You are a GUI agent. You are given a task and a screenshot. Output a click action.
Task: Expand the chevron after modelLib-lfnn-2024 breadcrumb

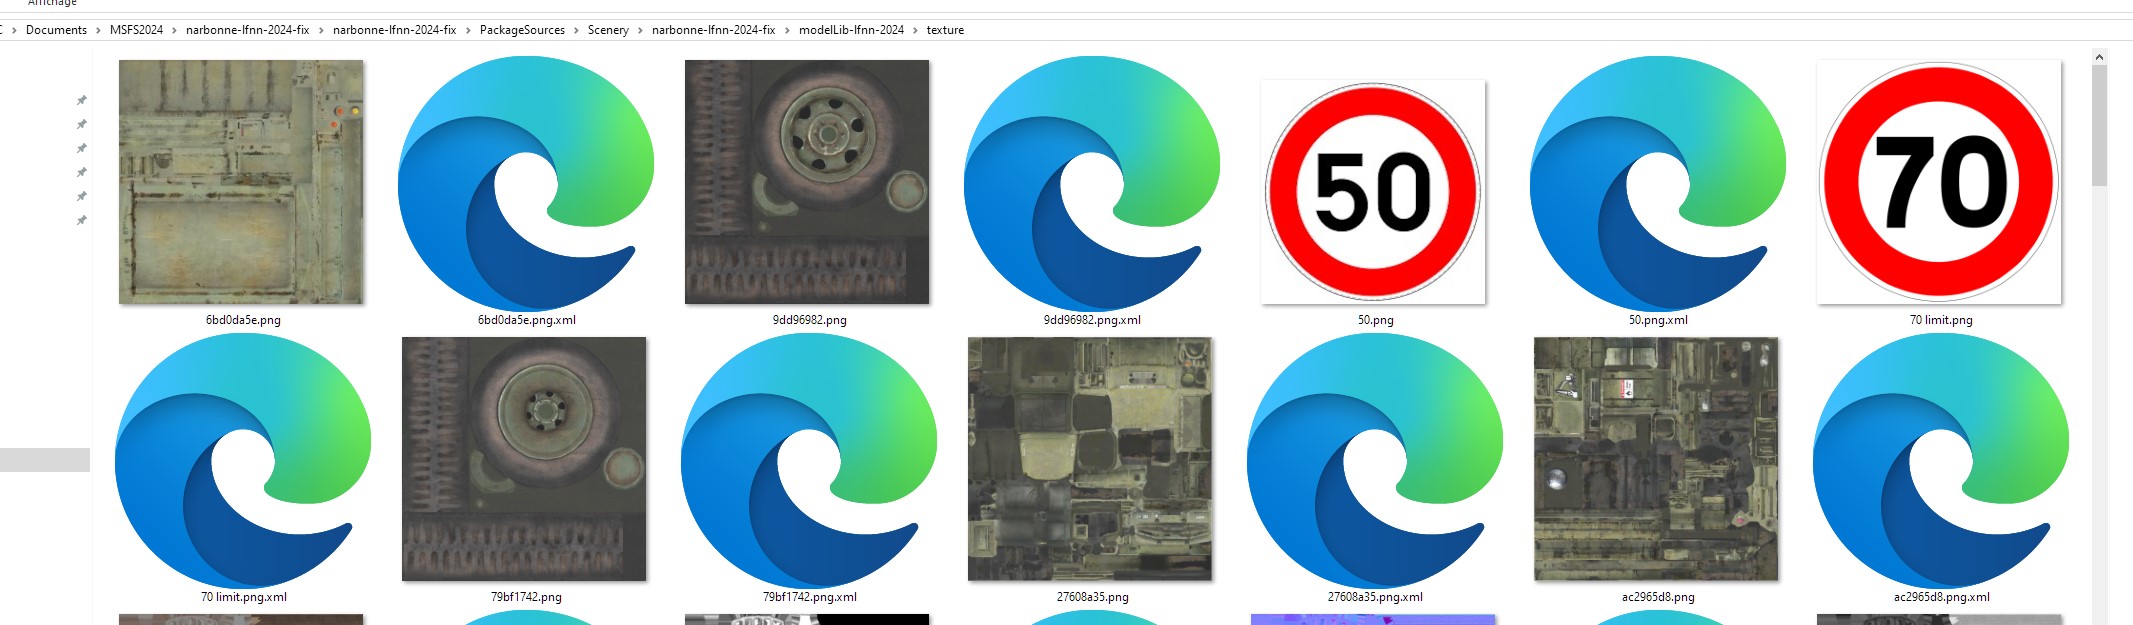coord(915,30)
